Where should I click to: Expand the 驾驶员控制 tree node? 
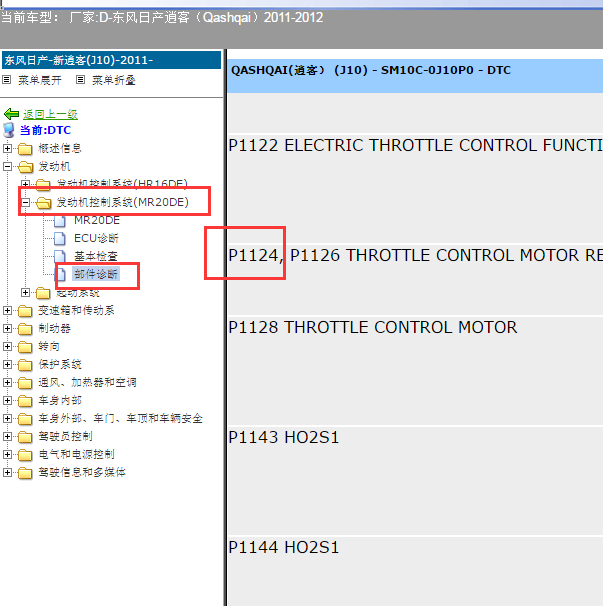tap(7, 436)
